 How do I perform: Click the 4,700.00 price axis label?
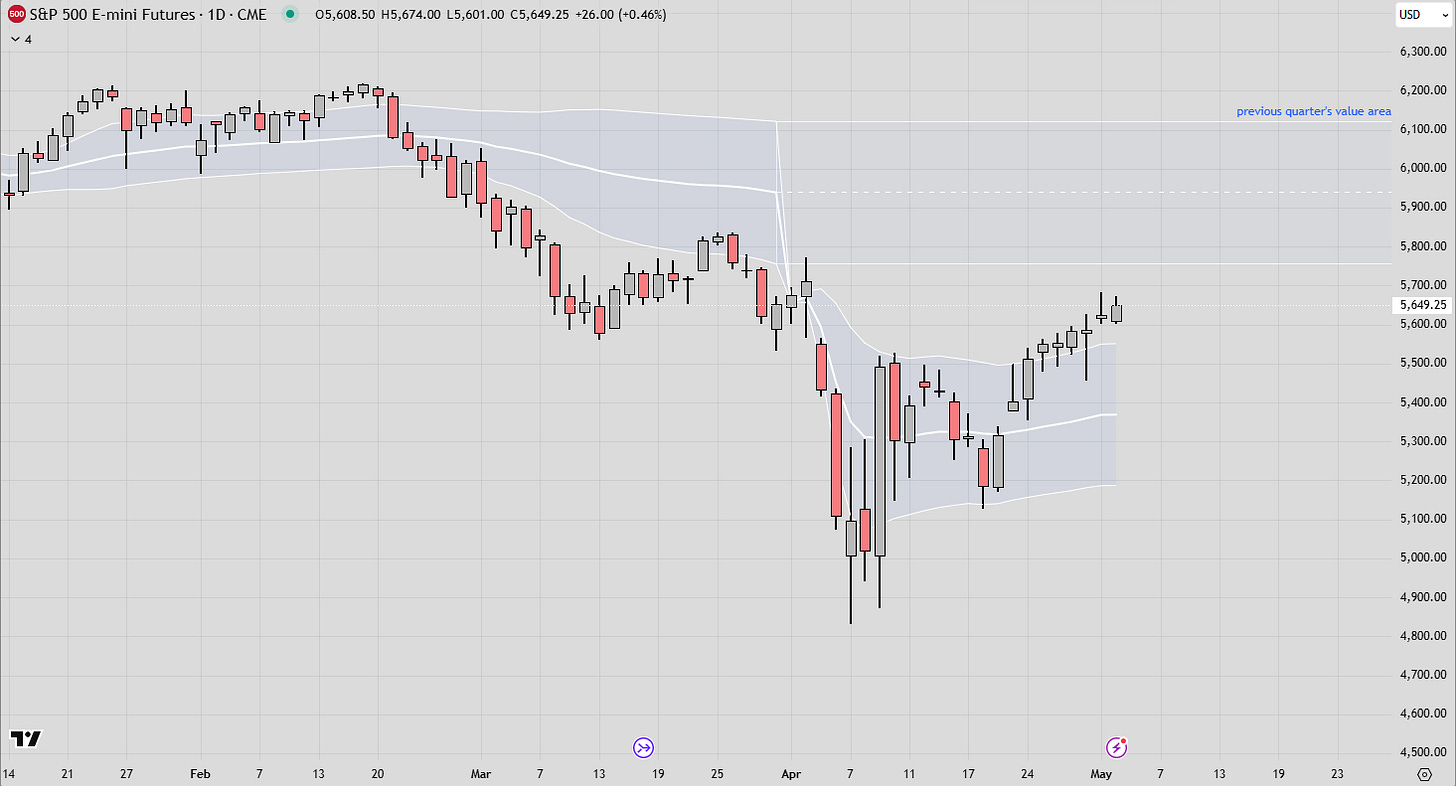(x=1423, y=675)
